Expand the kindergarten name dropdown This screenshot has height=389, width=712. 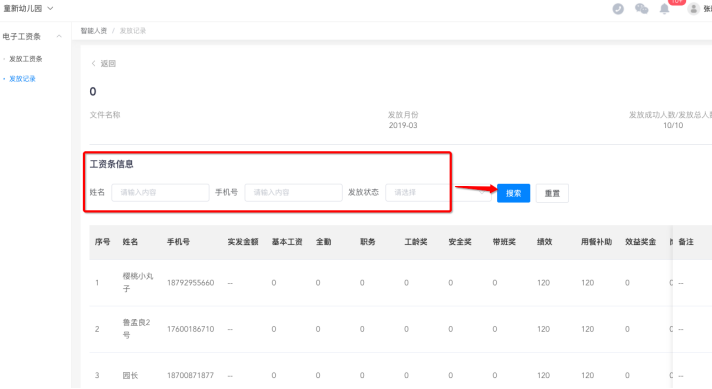tap(28, 9)
